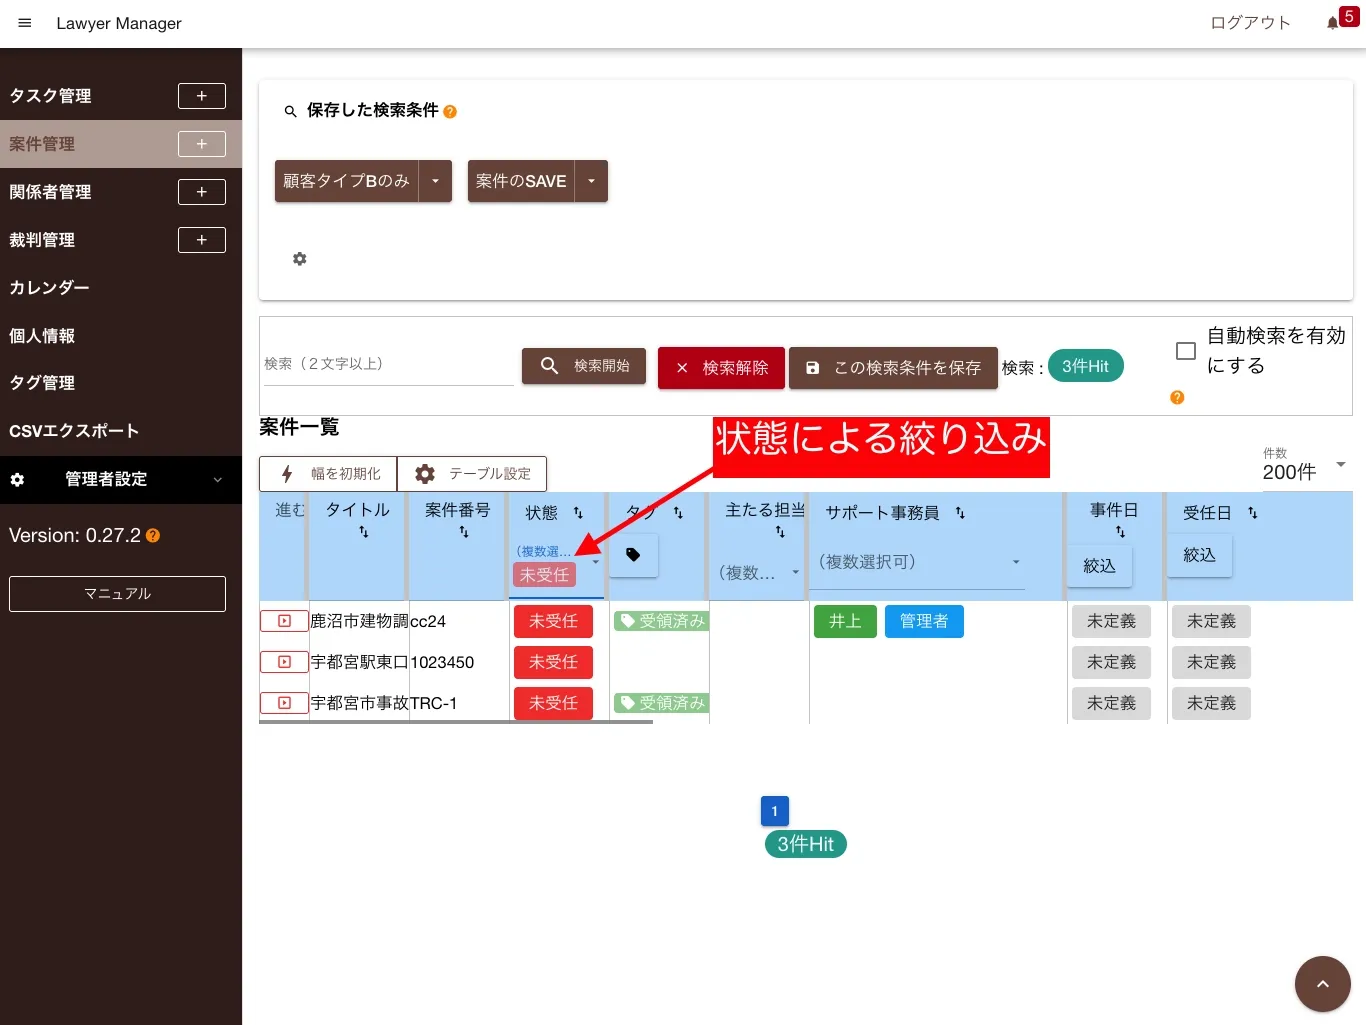The width and height of the screenshot is (1366, 1025).
Task: Click the tag filter icon button
Action: [x=633, y=555]
